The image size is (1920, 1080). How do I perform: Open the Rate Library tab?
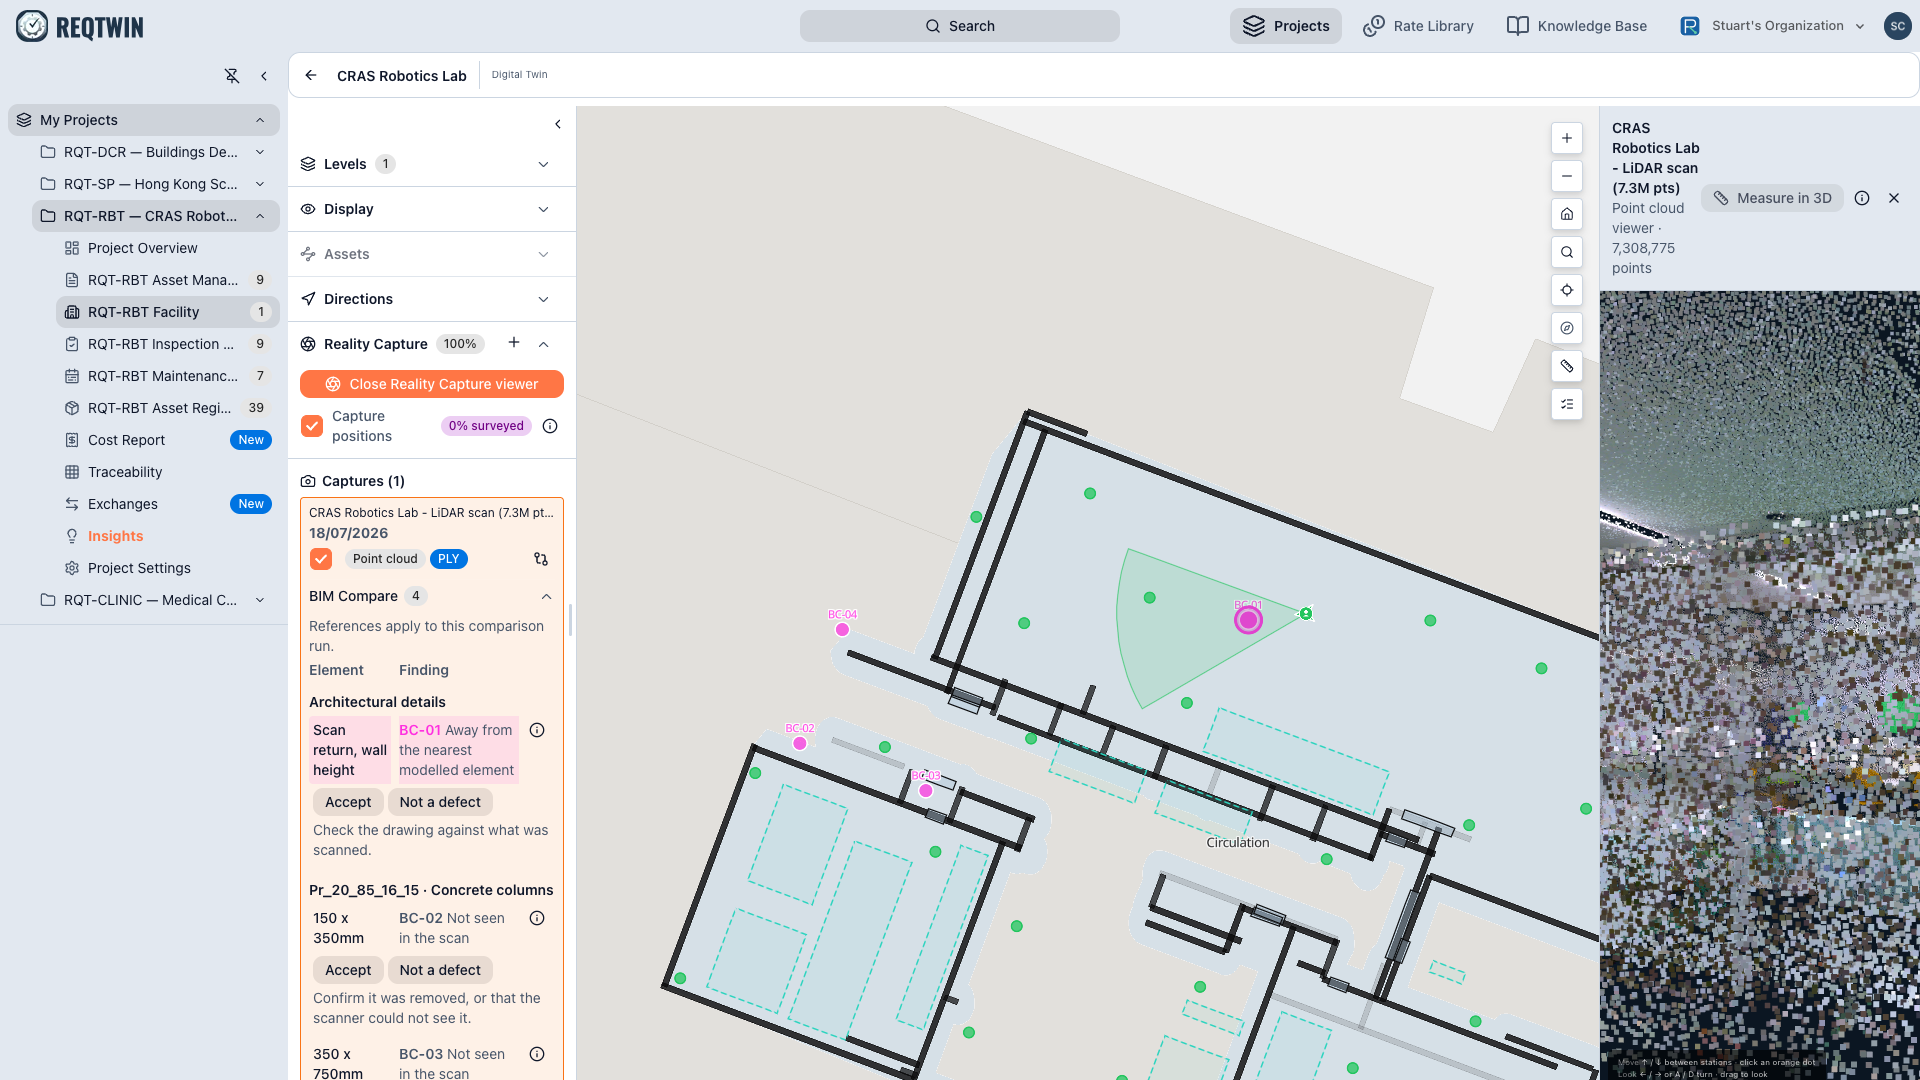(1418, 26)
